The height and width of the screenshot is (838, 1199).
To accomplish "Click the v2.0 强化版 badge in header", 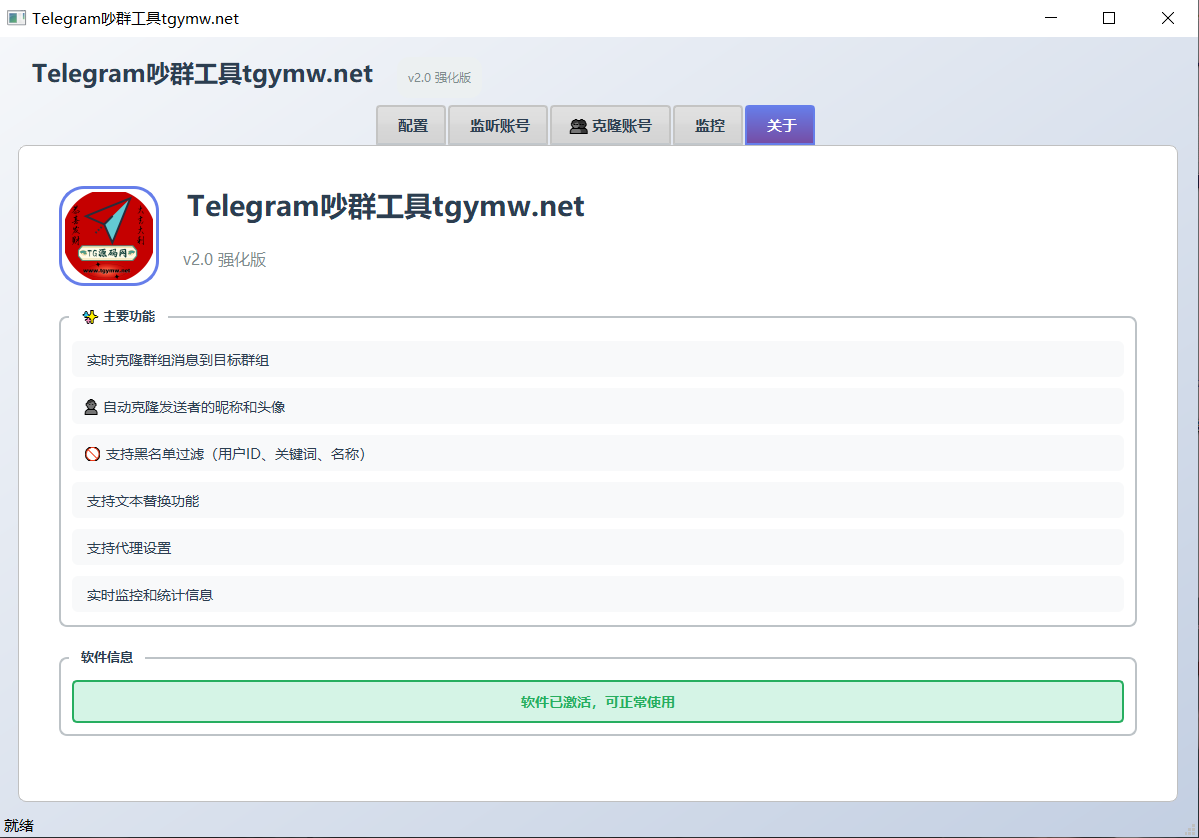I will coord(439,77).
